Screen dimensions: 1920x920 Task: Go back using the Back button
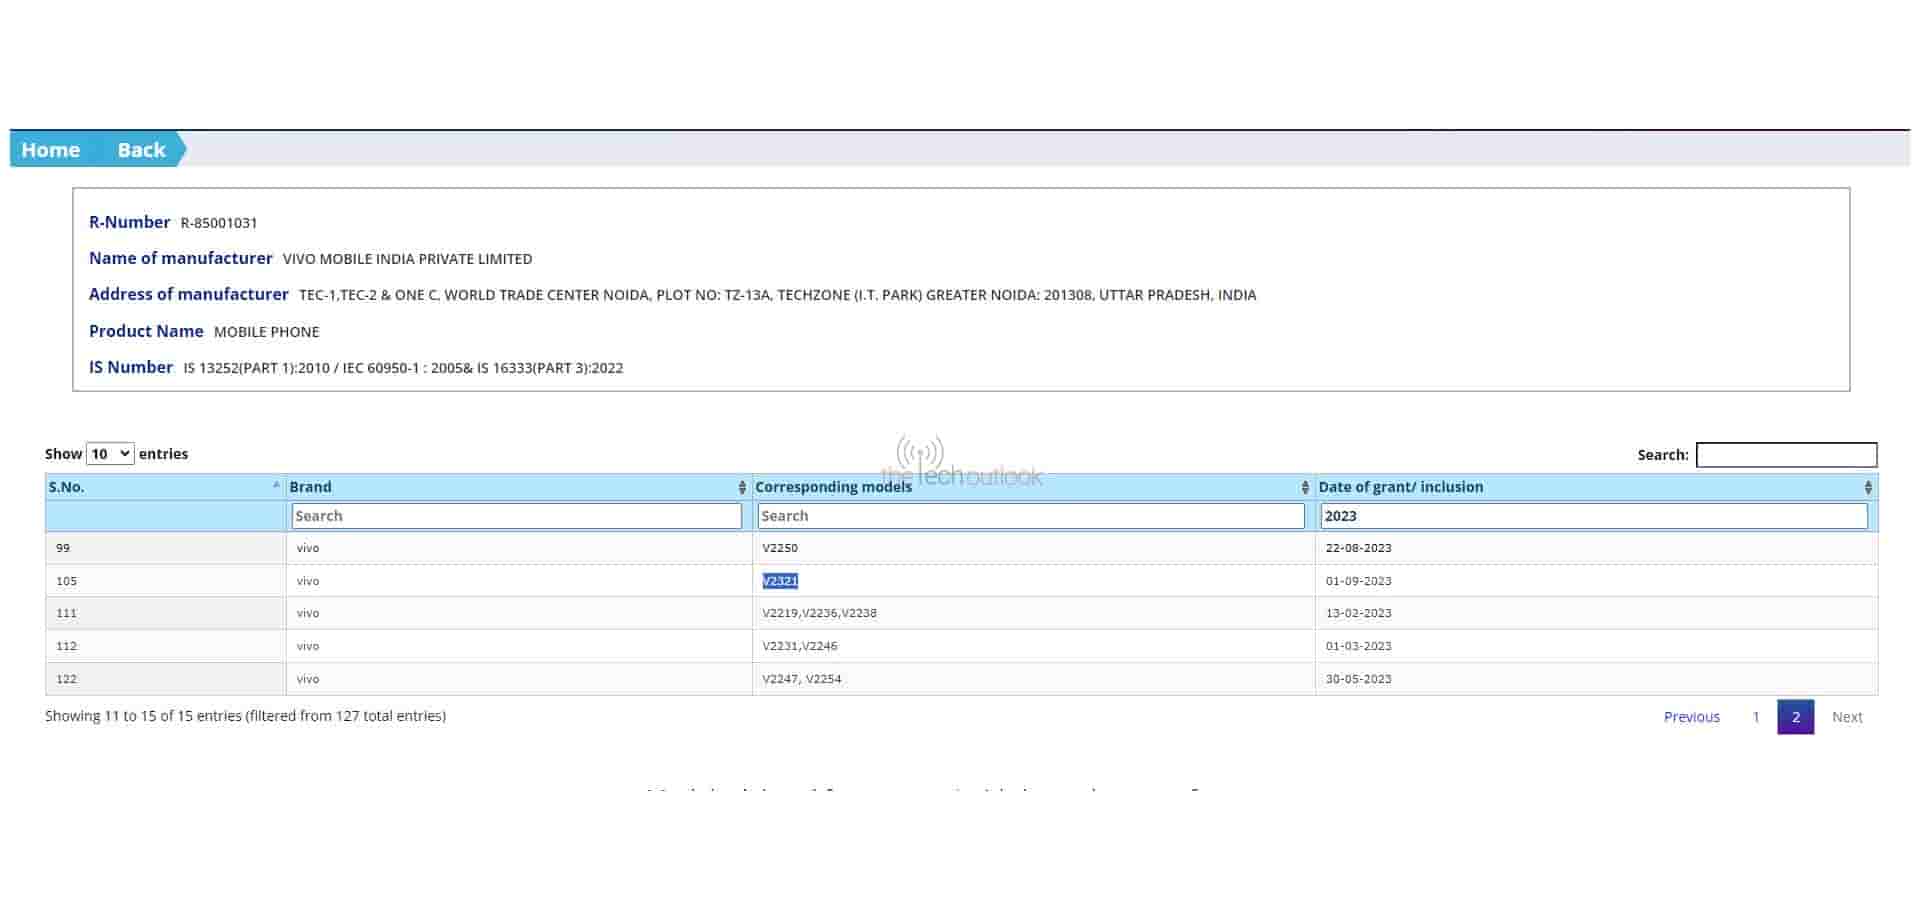pyautogui.click(x=141, y=150)
